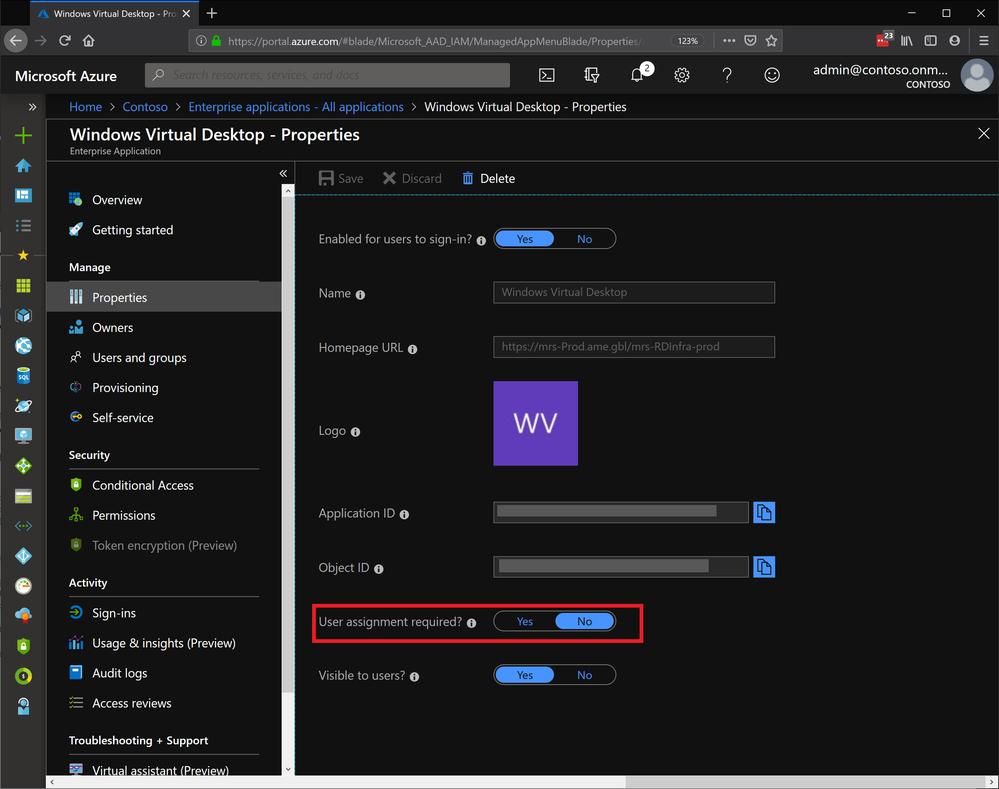Open Virtual machines monitor icon
Screen dimensions: 999x789
pyautogui.click(x=24, y=436)
